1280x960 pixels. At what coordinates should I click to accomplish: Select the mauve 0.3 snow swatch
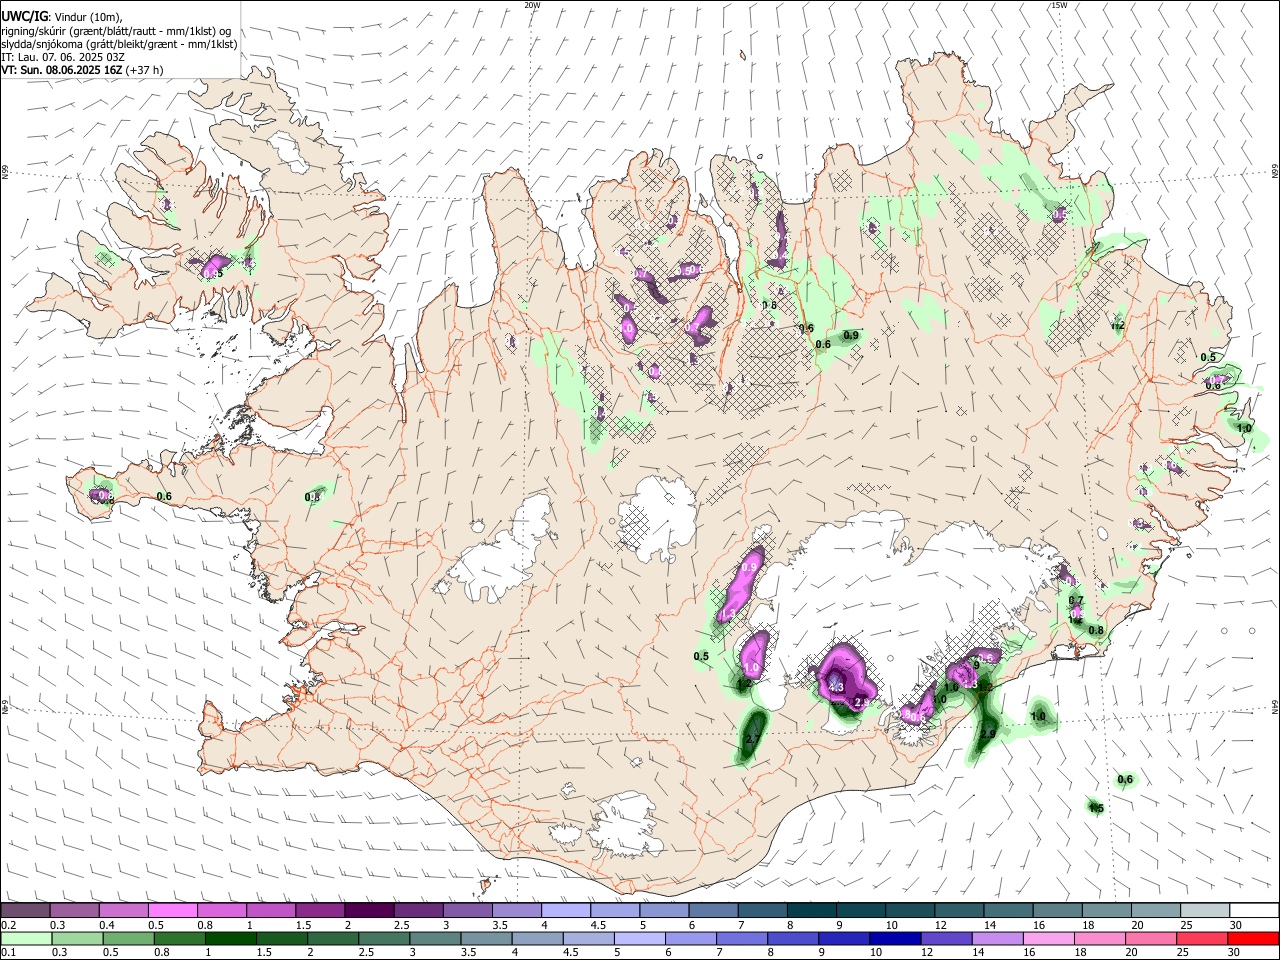pos(75,910)
